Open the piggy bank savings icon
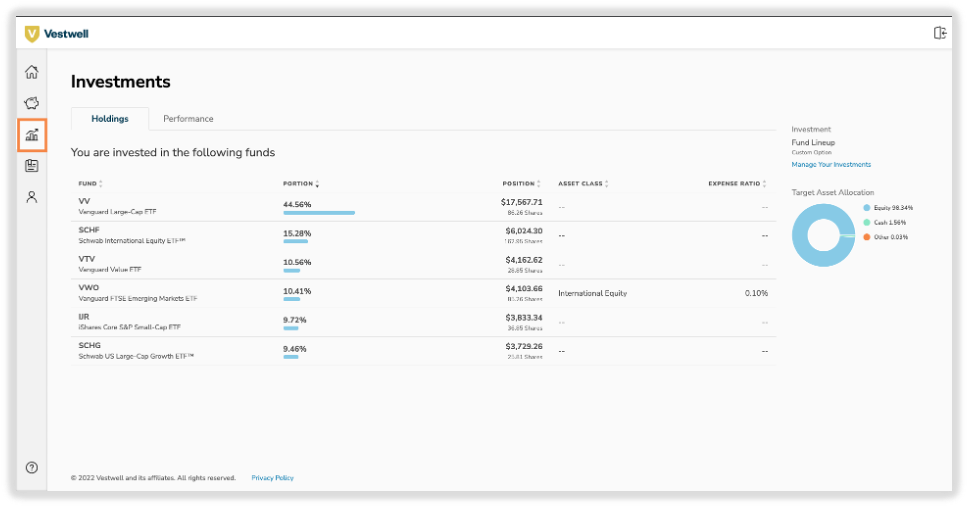The width and height of the screenshot is (968, 508). [31, 103]
